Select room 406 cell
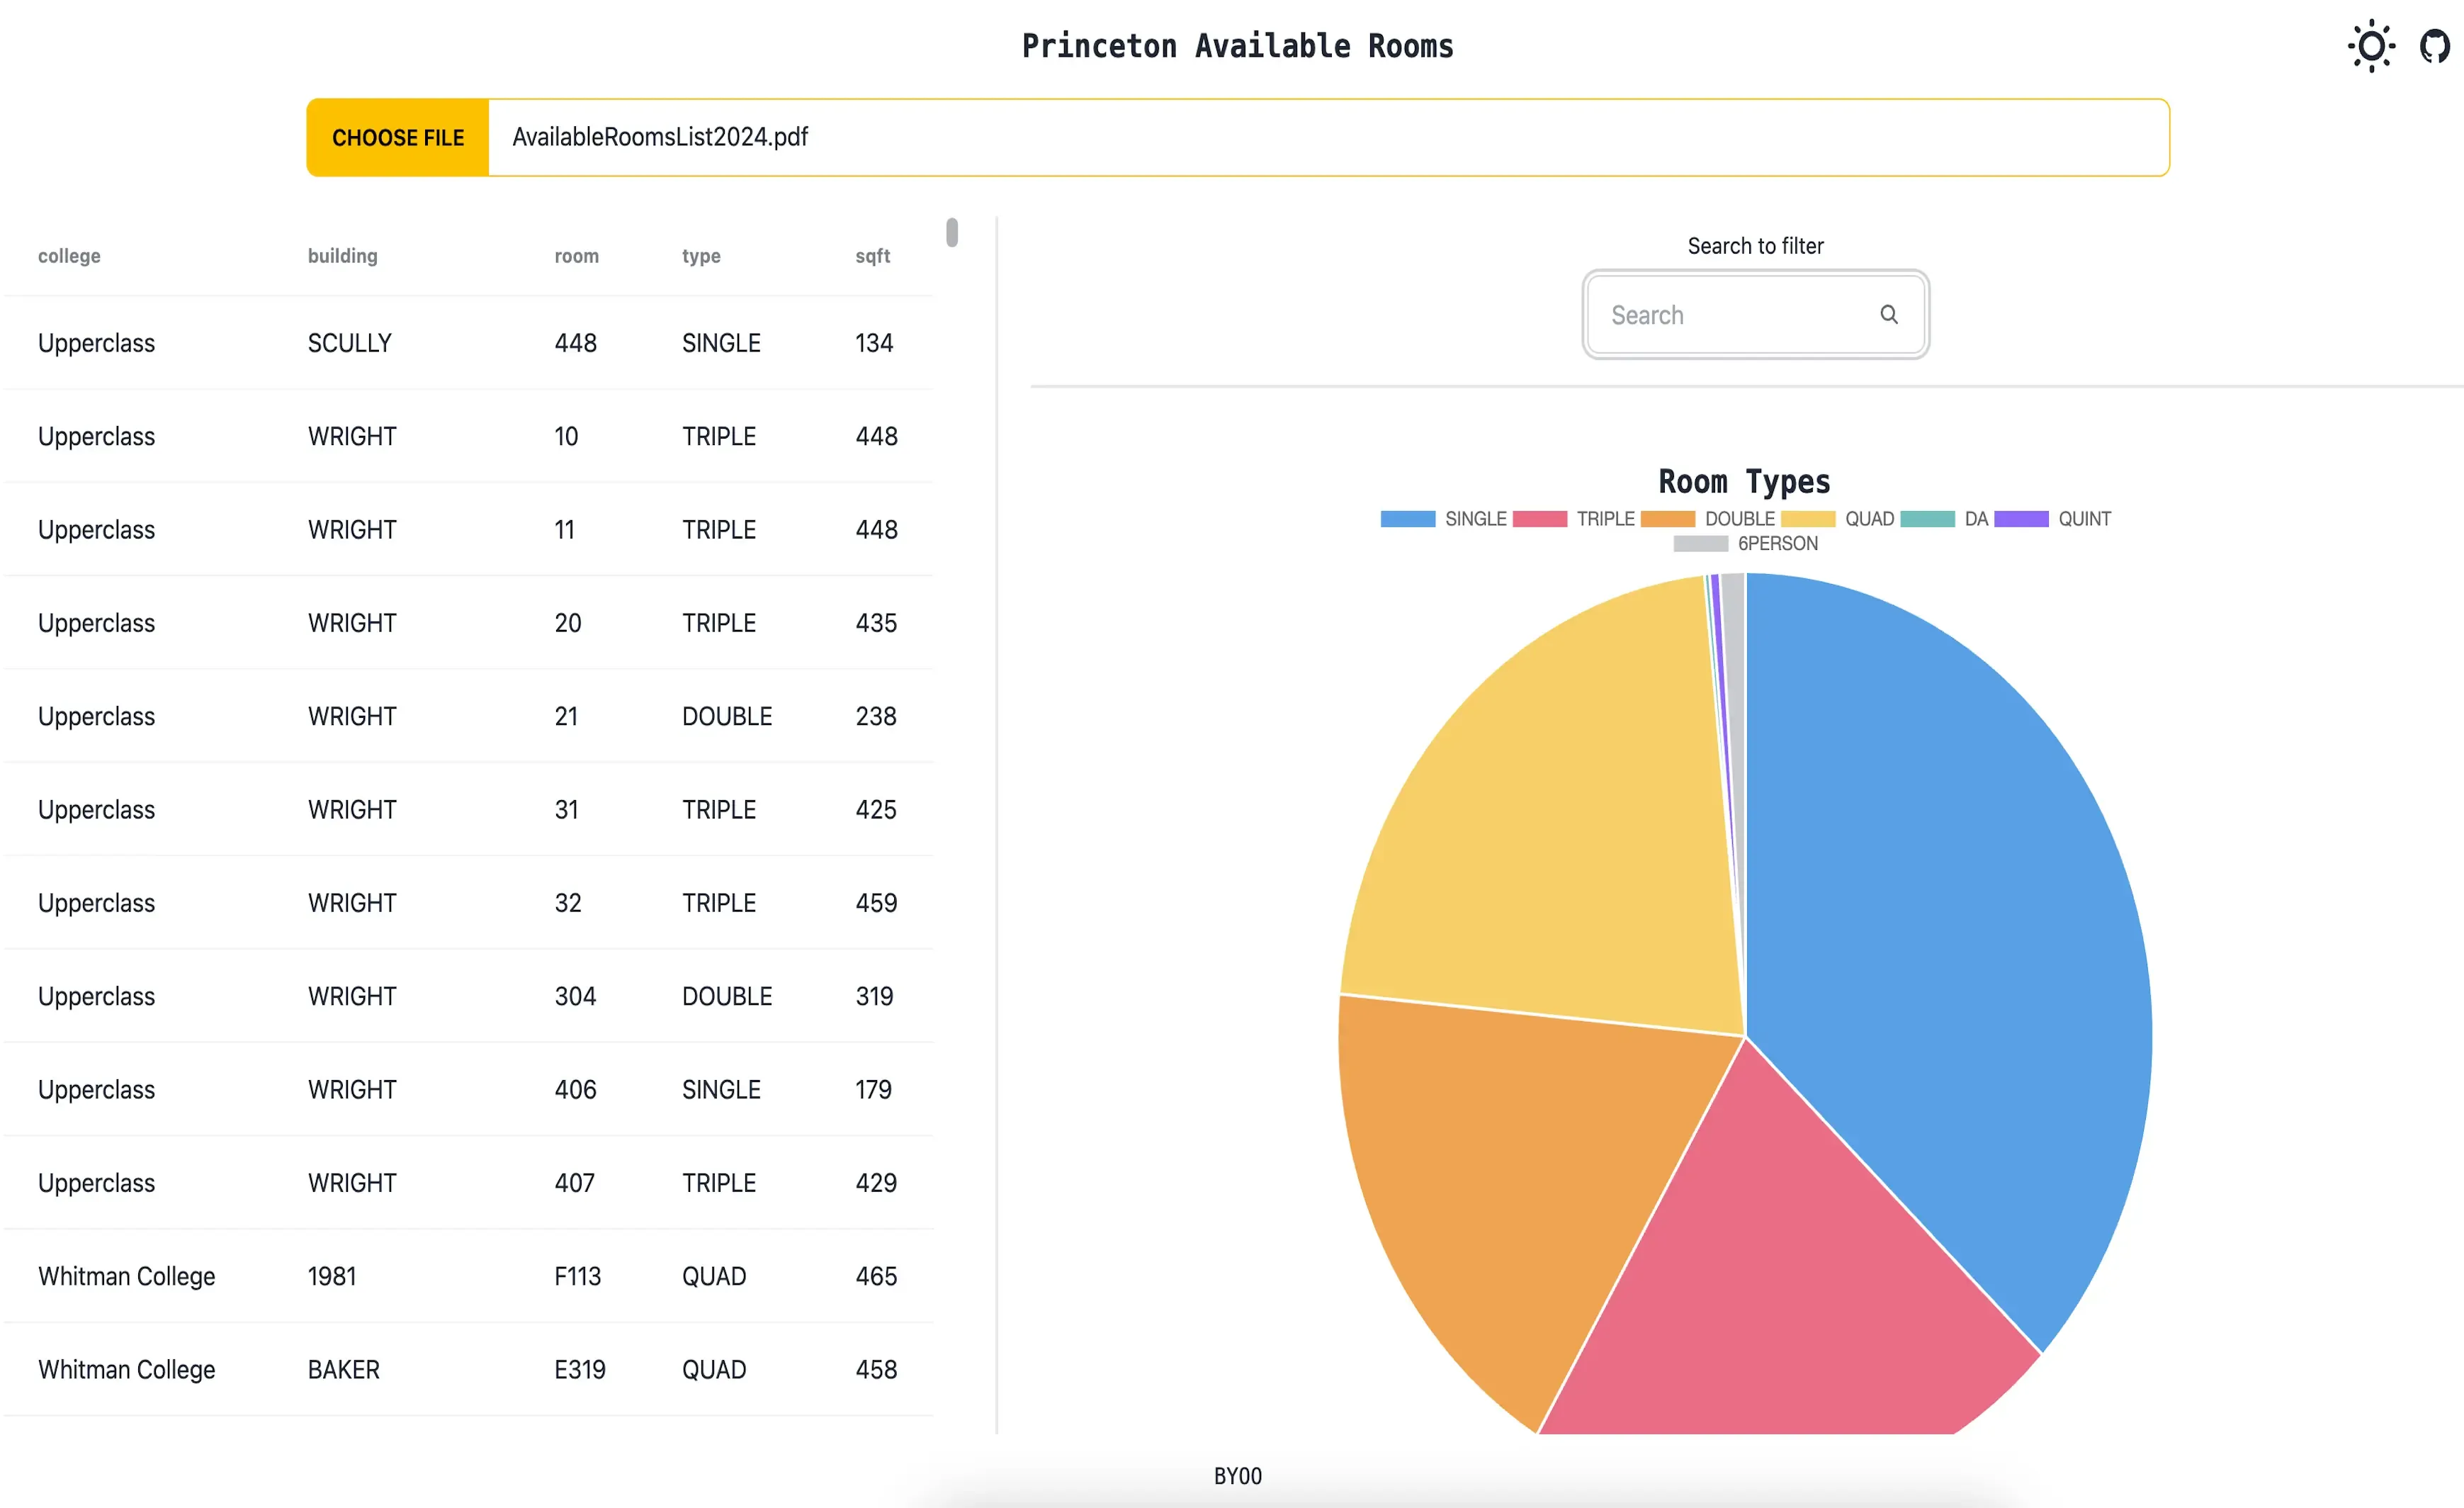This screenshot has height=1508, width=2464. tap(575, 1090)
